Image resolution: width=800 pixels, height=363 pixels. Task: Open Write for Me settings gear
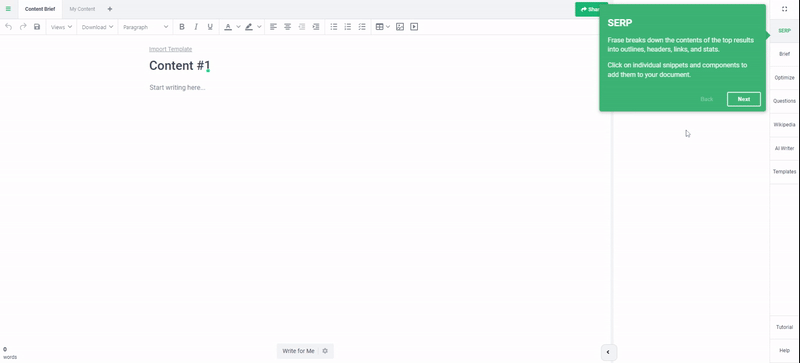click(325, 351)
